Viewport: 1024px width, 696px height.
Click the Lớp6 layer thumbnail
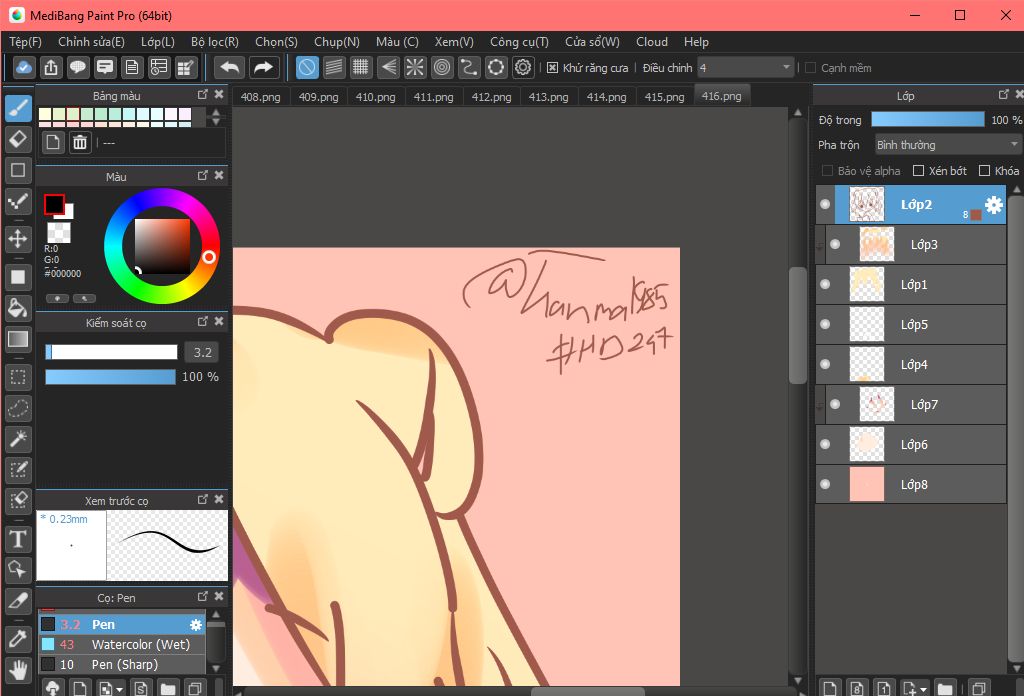coord(866,445)
